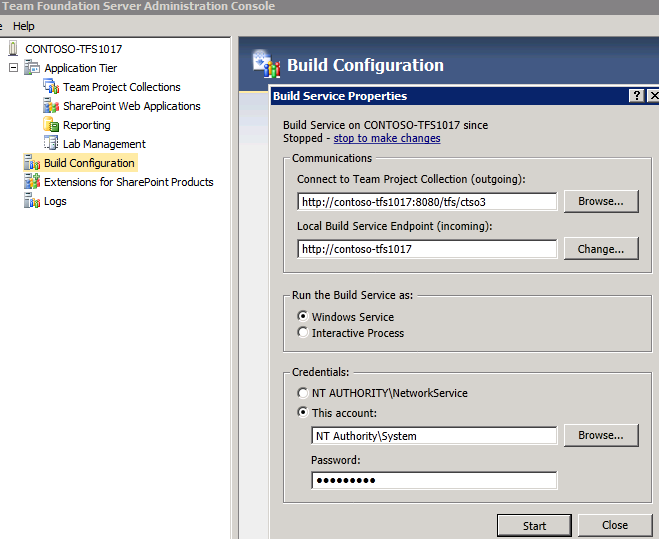This screenshot has height=539, width=659.
Task: Click the Run the Build Service as label
Action: (353, 295)
